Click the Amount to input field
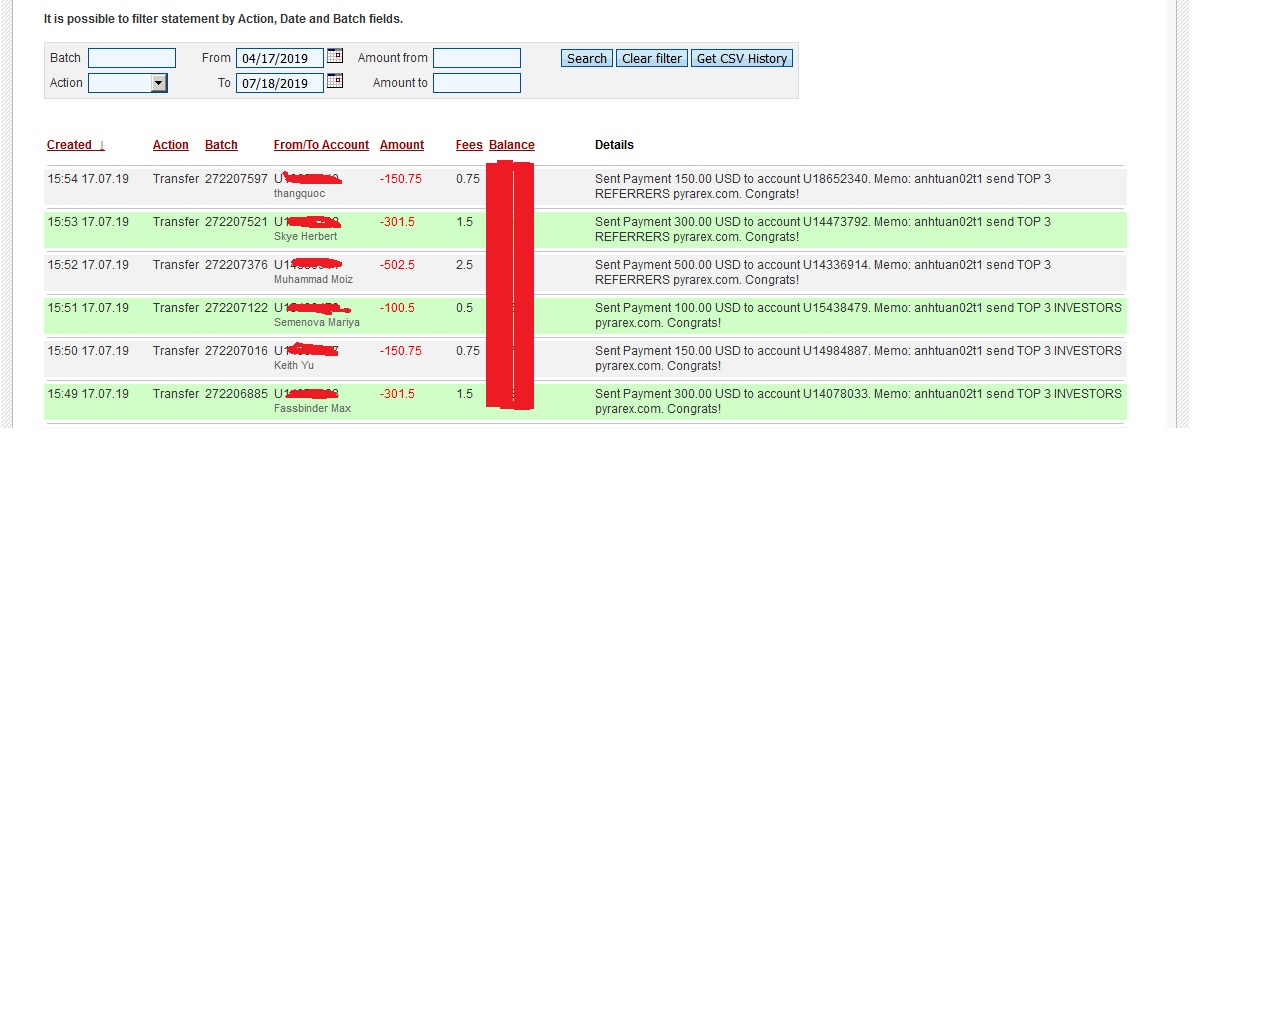Image resolution: width=1280 pixels, height=1024 pixels. [x=477, y=83]
